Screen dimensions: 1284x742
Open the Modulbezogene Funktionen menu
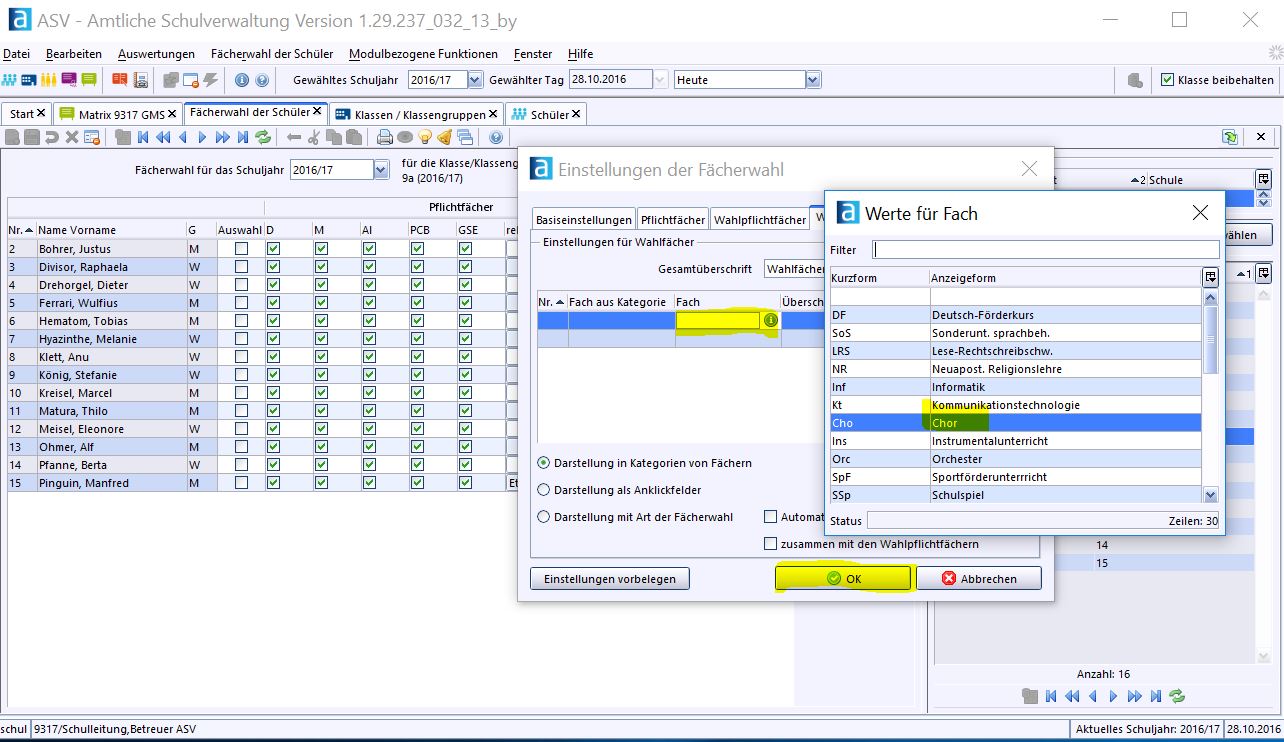423,54
